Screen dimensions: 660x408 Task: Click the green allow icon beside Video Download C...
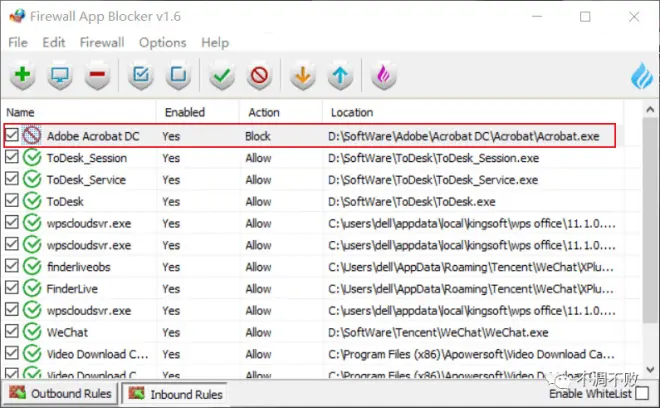(32, 354)
